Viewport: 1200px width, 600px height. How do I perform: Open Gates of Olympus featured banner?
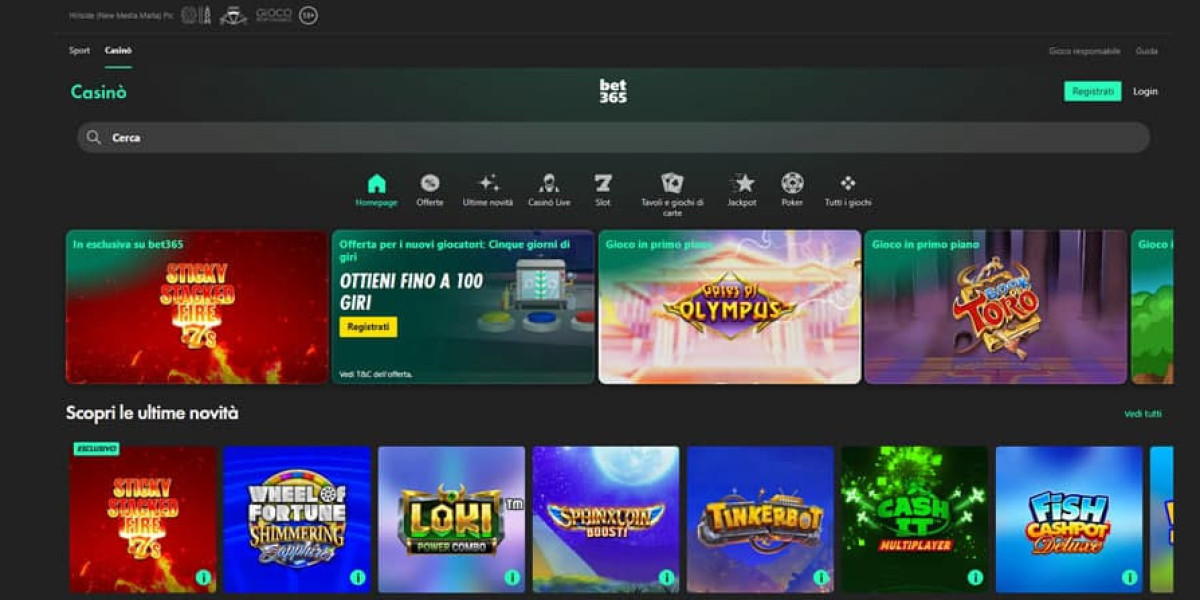(729, 308)
